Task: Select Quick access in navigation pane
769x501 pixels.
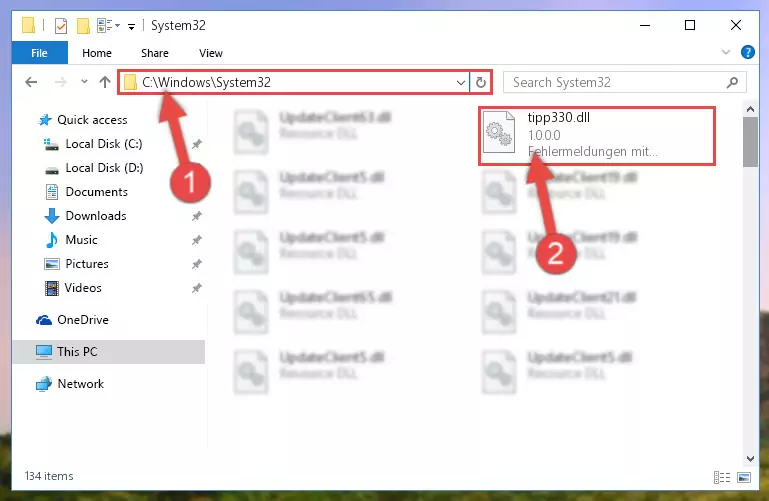Action: [92, 120]
